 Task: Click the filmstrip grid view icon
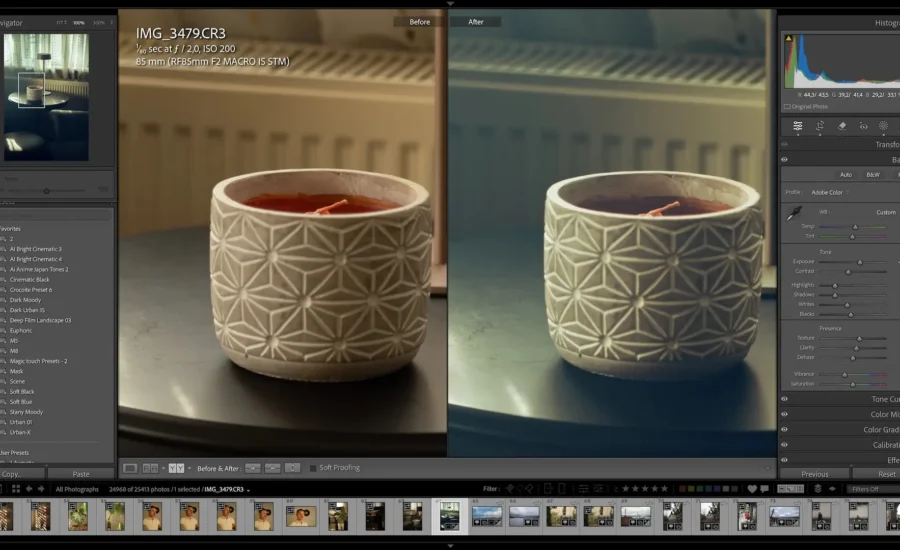click(x=14, y=489)
